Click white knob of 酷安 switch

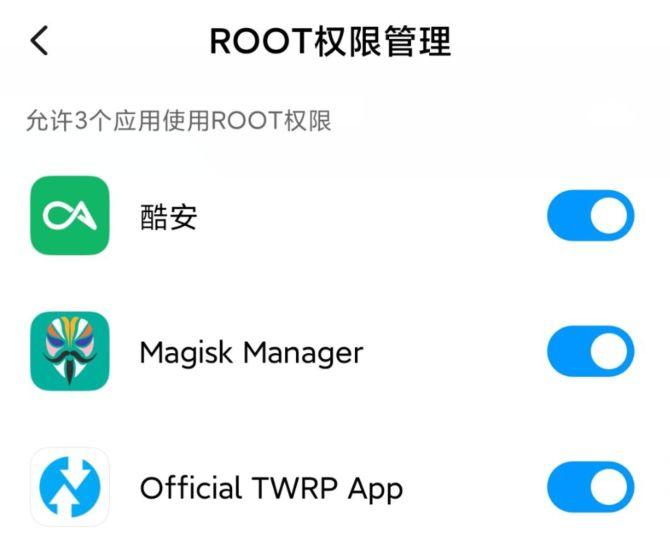pyautogui.click(x=609, y=216)
